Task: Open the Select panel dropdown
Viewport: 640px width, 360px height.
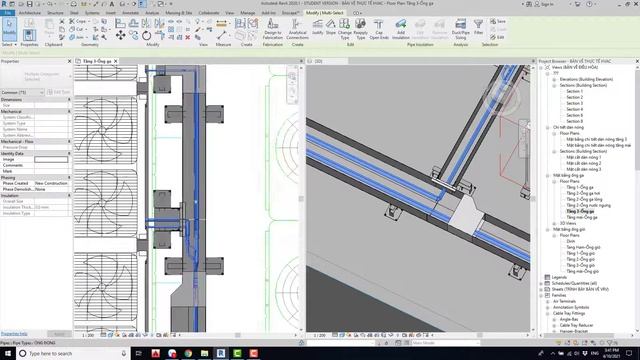Action: [9, 44]
